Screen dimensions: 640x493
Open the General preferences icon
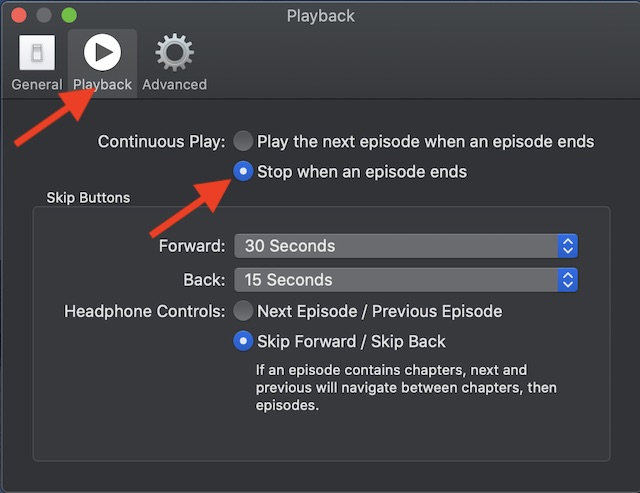pyautogui.click(x=37, y=52)
